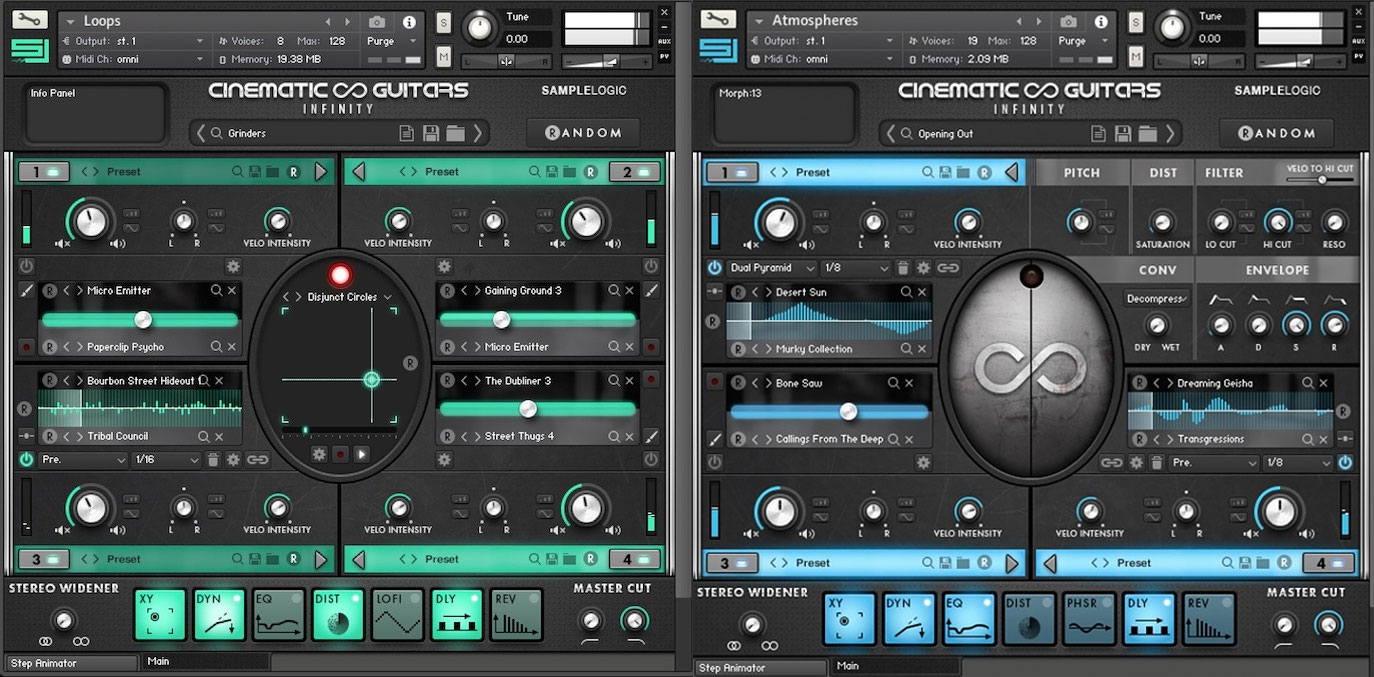This screenshot has width=1374, height=677.
Task: Save the Grinders preset with disk icon
Action: (x=431, y=133)
